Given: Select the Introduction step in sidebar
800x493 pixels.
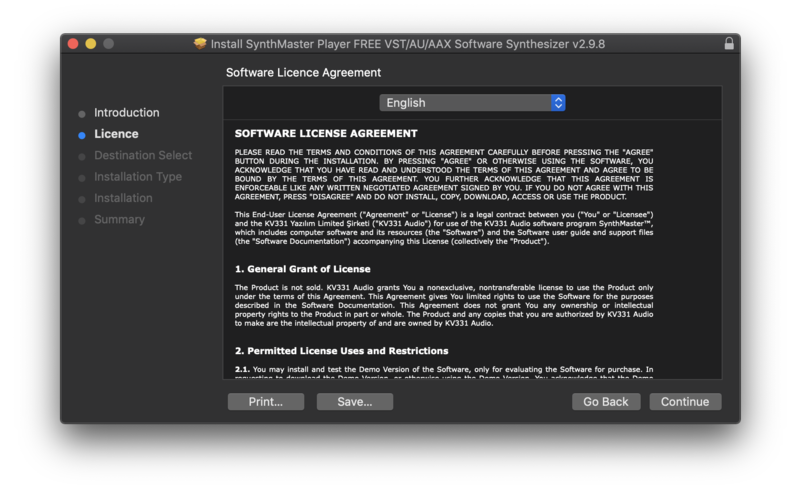Looking at the screenshot, I should pyautogui.click(x=127, y=112).
